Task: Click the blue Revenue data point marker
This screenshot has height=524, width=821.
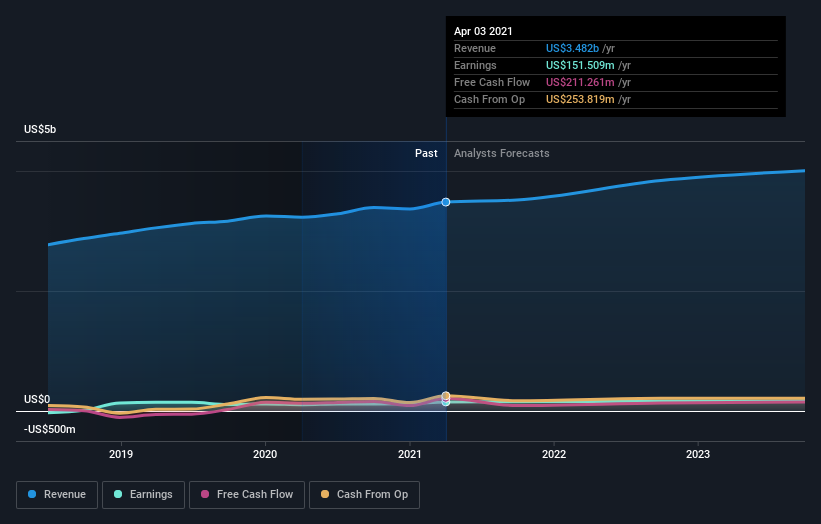Action: click(x=446, y=202)
